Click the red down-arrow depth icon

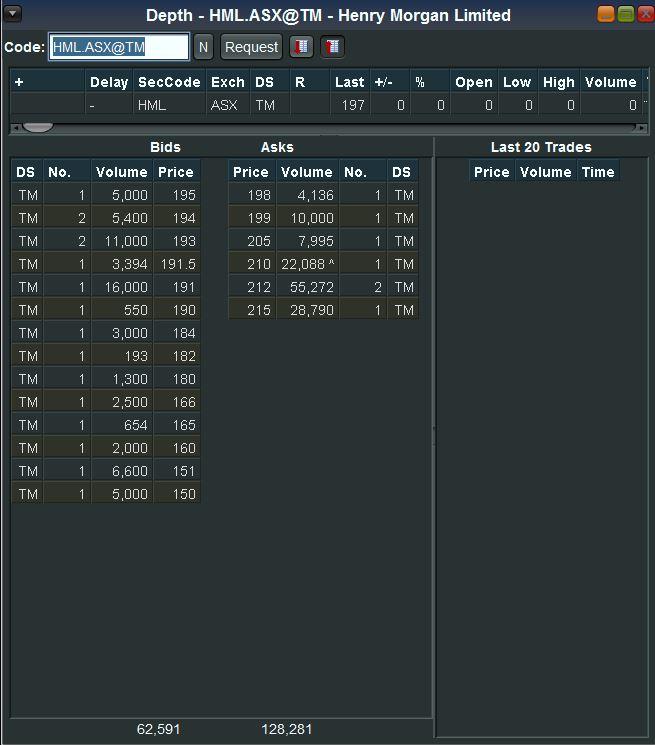click(x=301, y=47)
